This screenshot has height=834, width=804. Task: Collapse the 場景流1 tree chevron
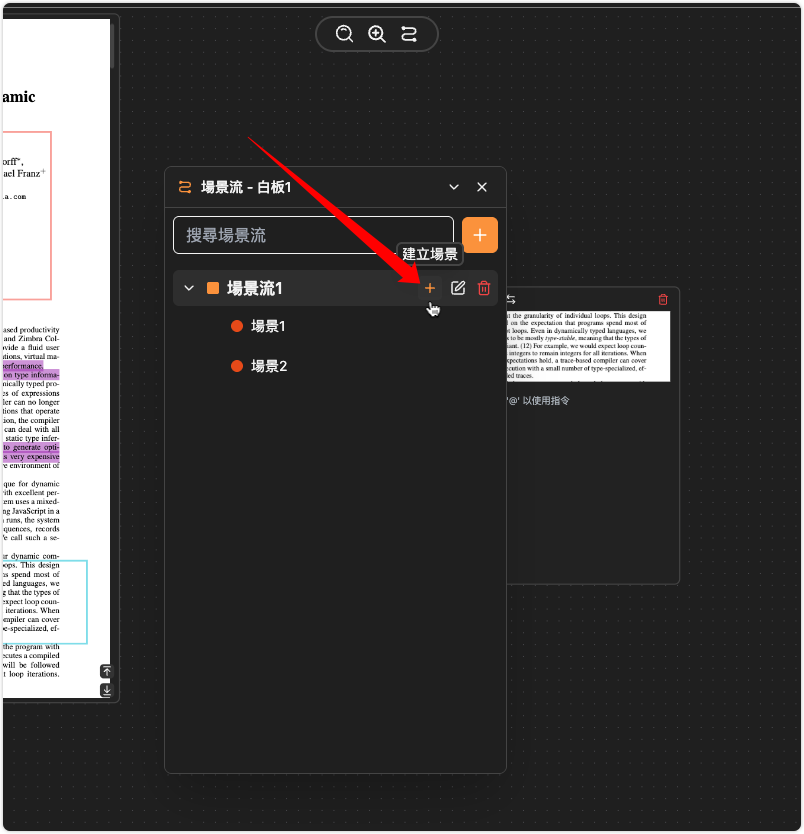[x=189, y=288]
